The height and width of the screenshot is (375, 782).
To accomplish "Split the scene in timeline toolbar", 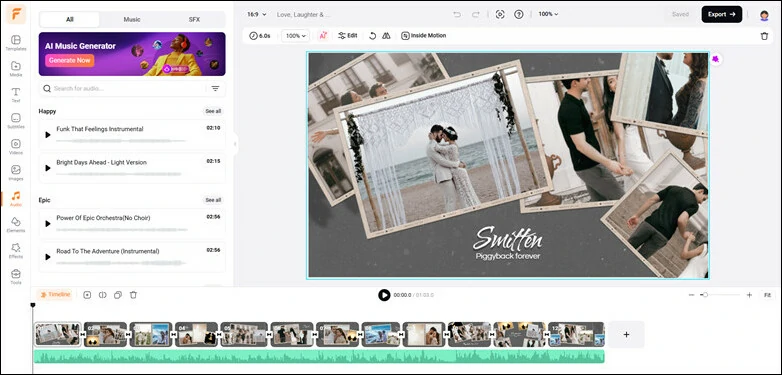I will tap(103, 295).
